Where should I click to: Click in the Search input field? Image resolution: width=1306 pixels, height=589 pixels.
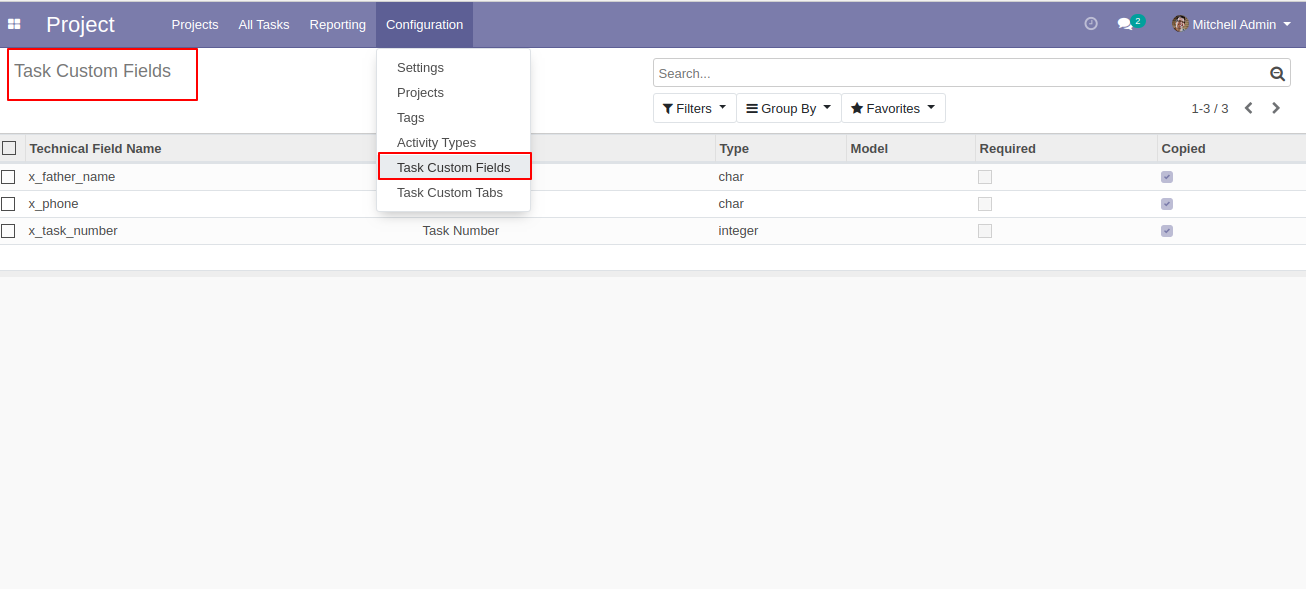[x=960, y=73]
